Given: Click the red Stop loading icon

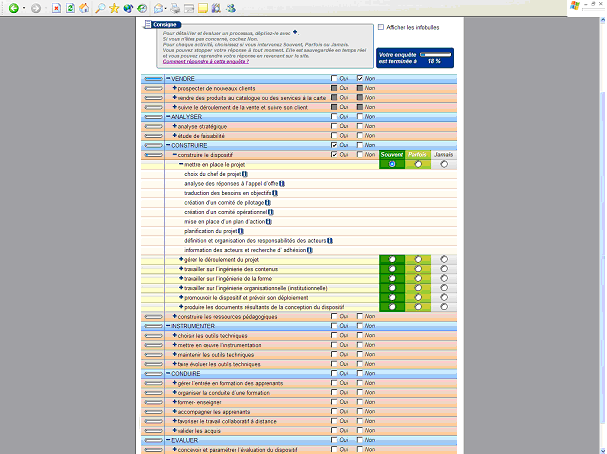Looking at the screenshot, I should (55, 8).
